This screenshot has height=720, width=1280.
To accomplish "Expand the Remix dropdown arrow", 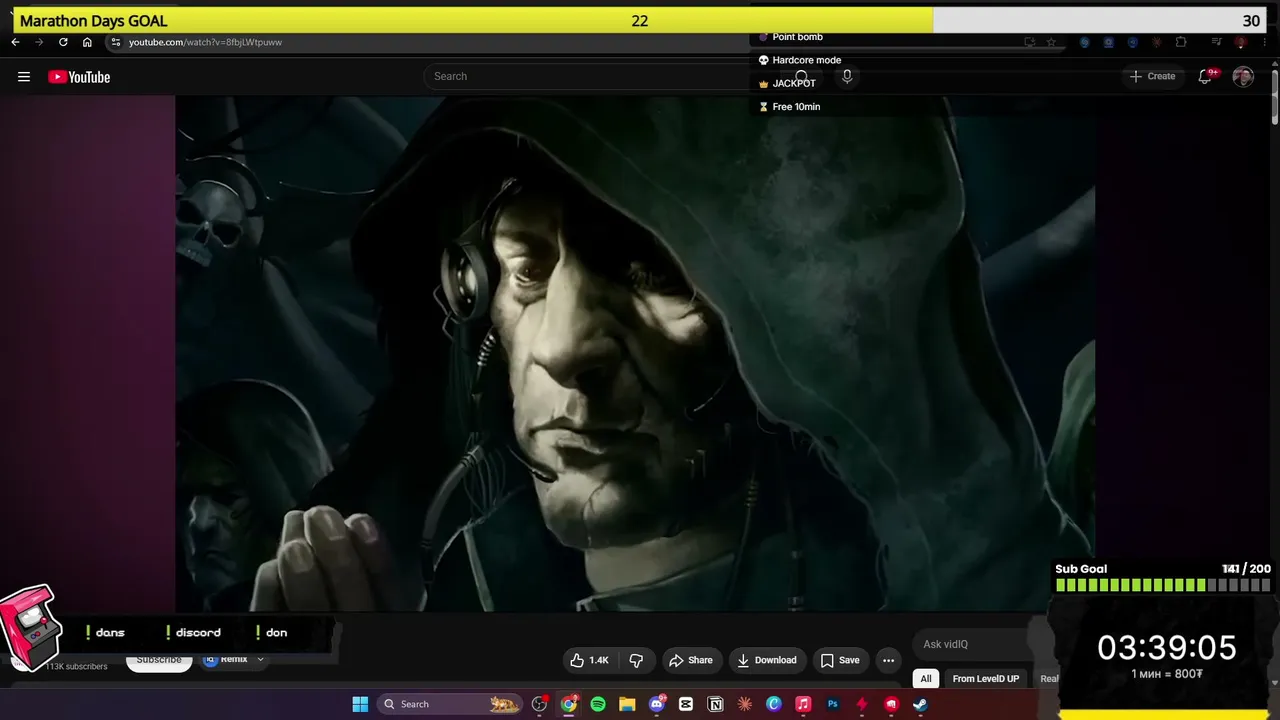I will [x=260, y=660].
